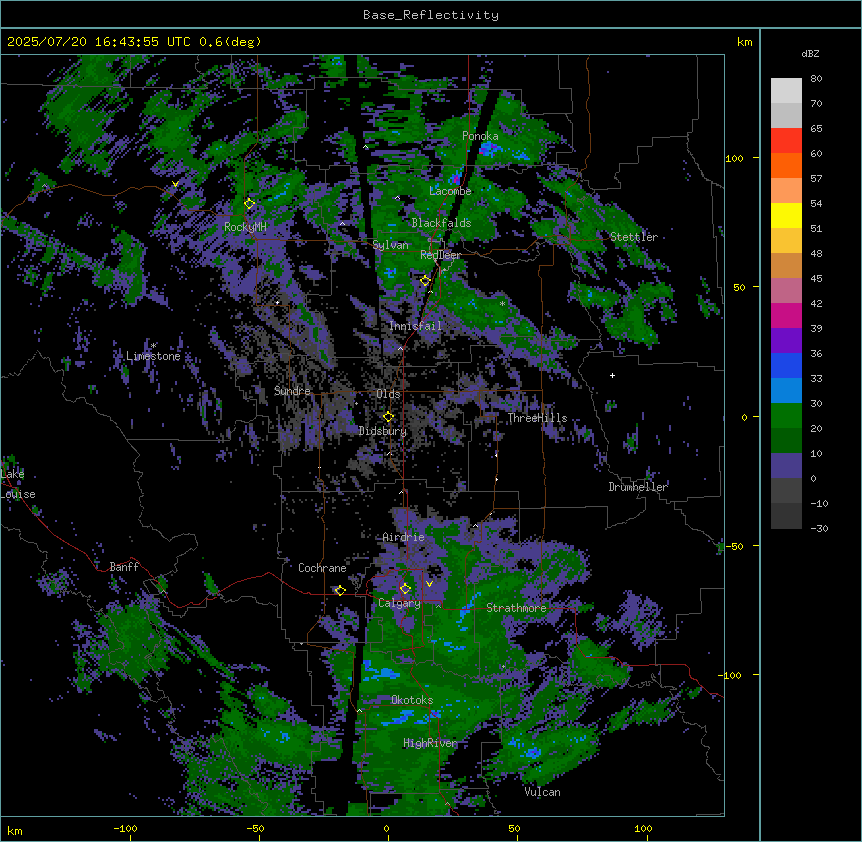Click the dBZ legend heading

point(810,54)
